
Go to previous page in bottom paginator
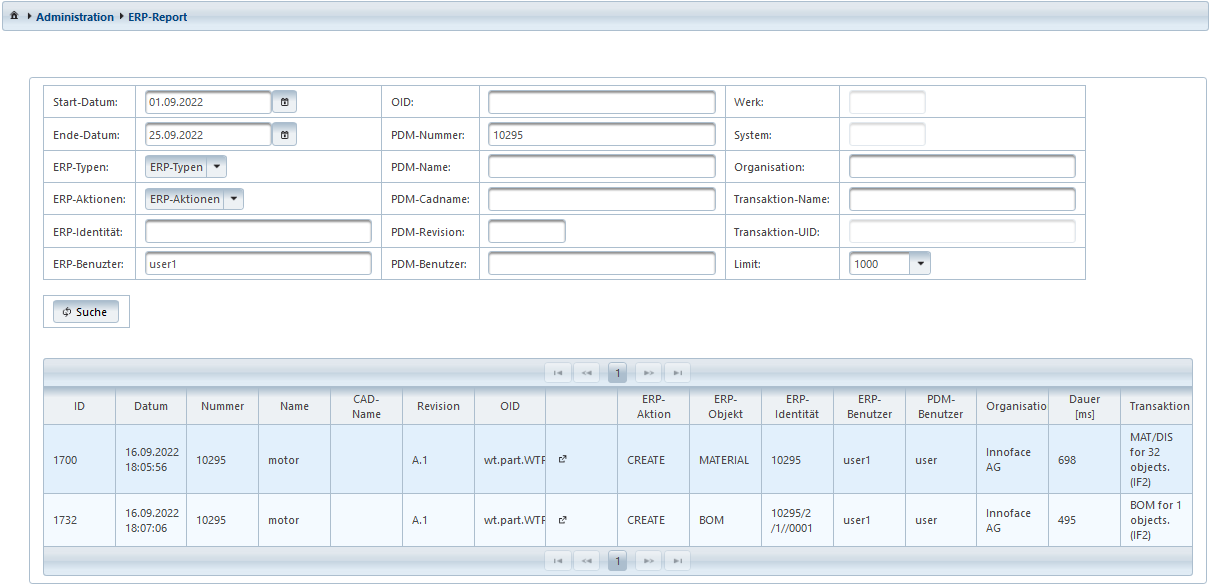587,562
